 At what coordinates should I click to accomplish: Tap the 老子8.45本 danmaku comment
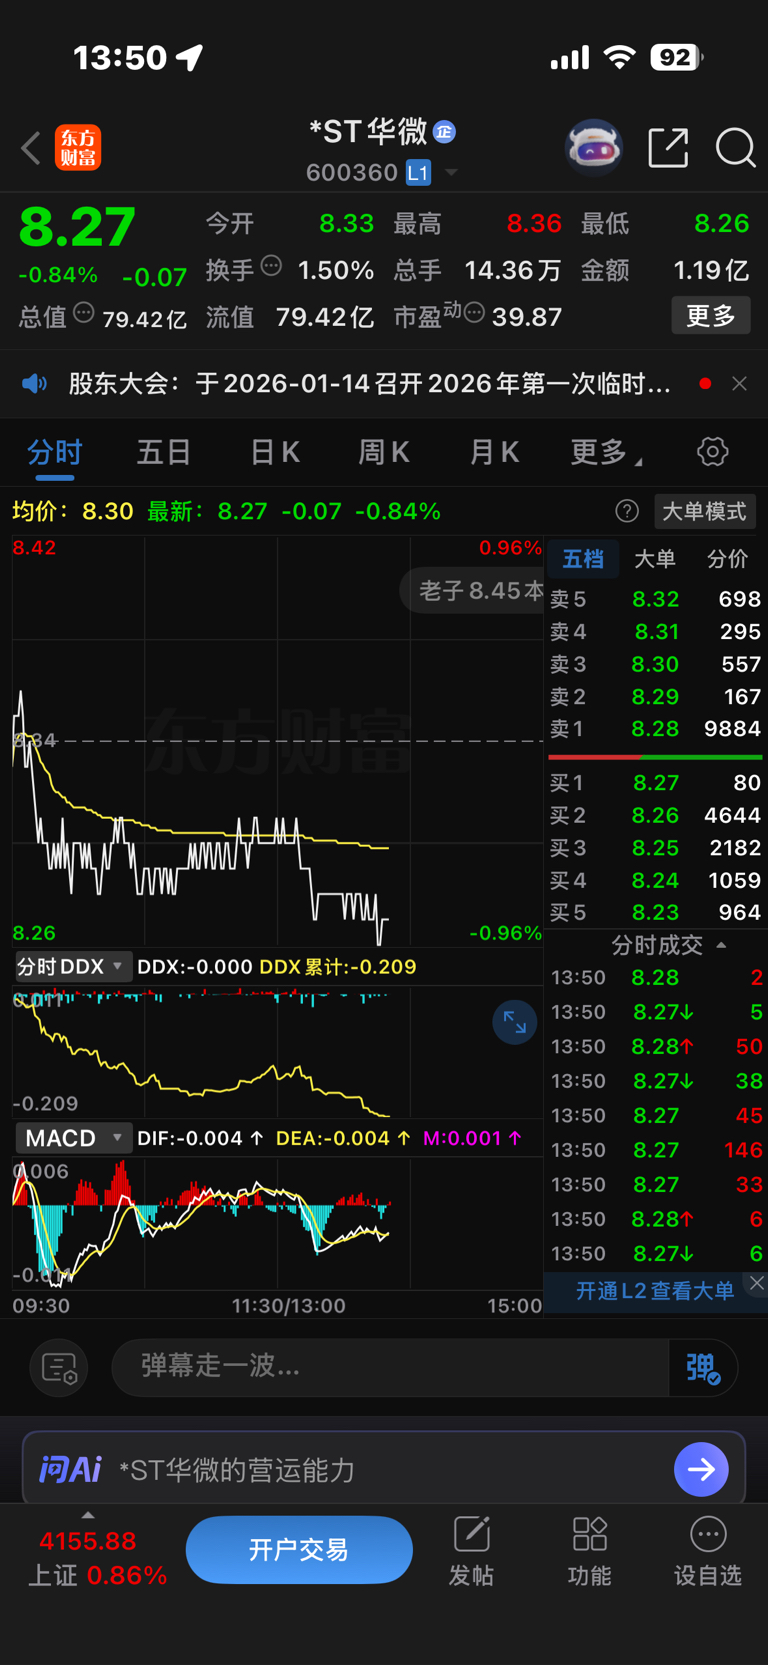click(473, 591)
